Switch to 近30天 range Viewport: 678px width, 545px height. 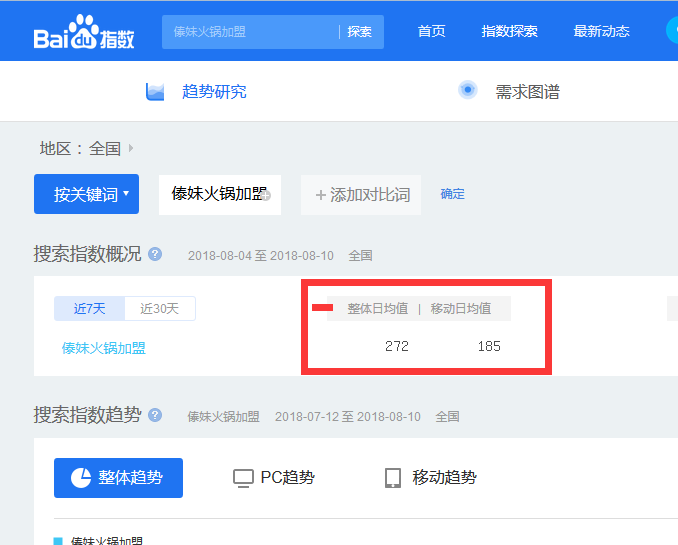[160, 309]
